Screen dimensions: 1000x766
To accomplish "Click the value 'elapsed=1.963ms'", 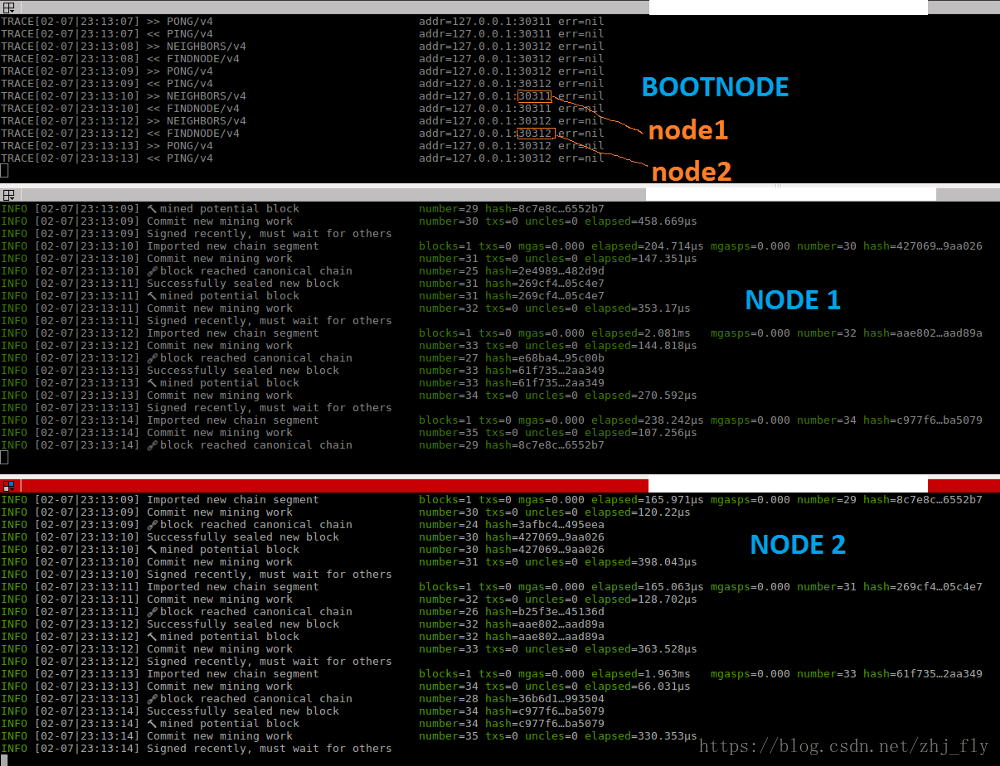I will tap(640, 674).
